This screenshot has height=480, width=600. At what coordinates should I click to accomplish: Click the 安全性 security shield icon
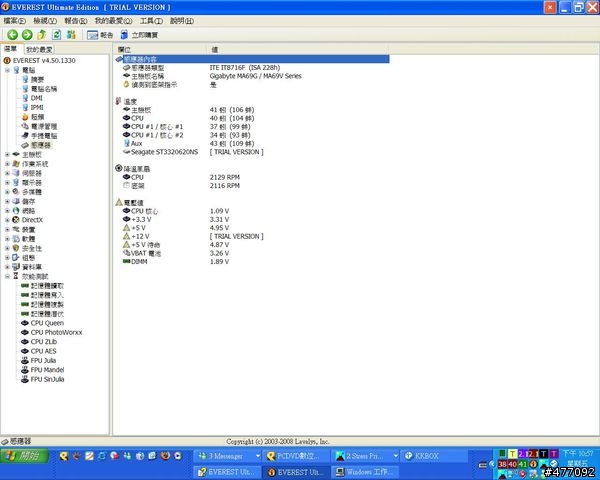tap(16, 248)
